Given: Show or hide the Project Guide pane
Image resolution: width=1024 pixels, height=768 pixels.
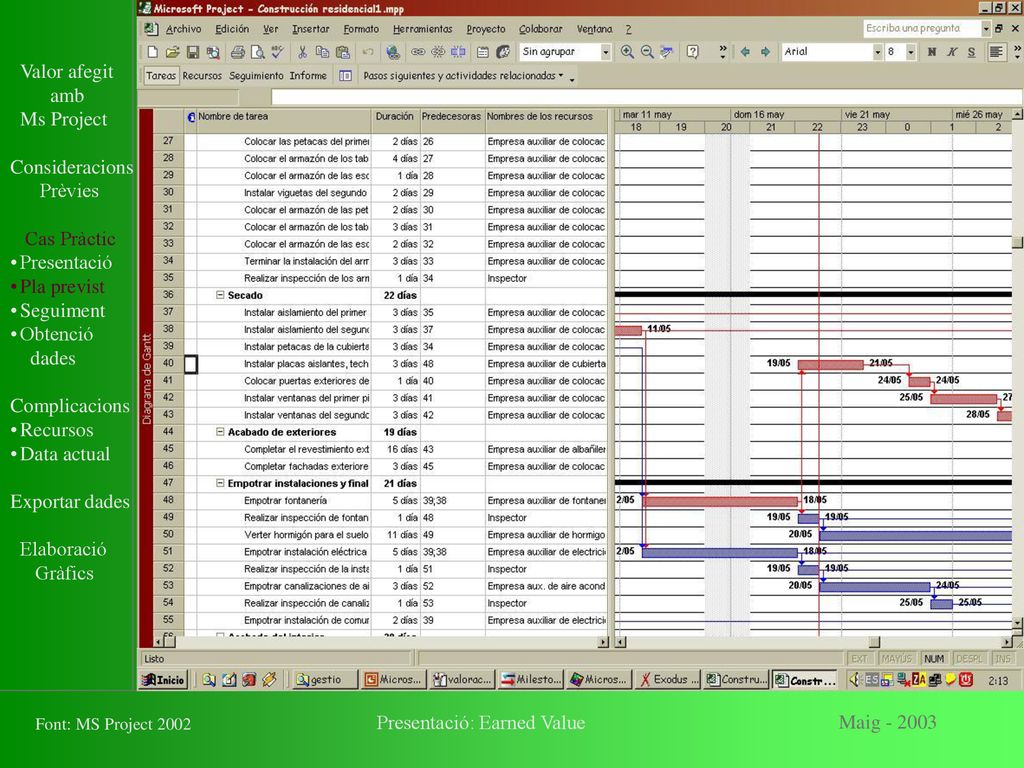Looking at the screenshot, I should [345, 76].
